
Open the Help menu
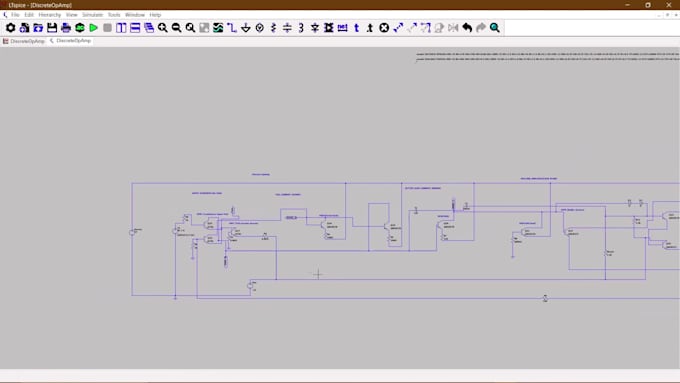[155, 15]
